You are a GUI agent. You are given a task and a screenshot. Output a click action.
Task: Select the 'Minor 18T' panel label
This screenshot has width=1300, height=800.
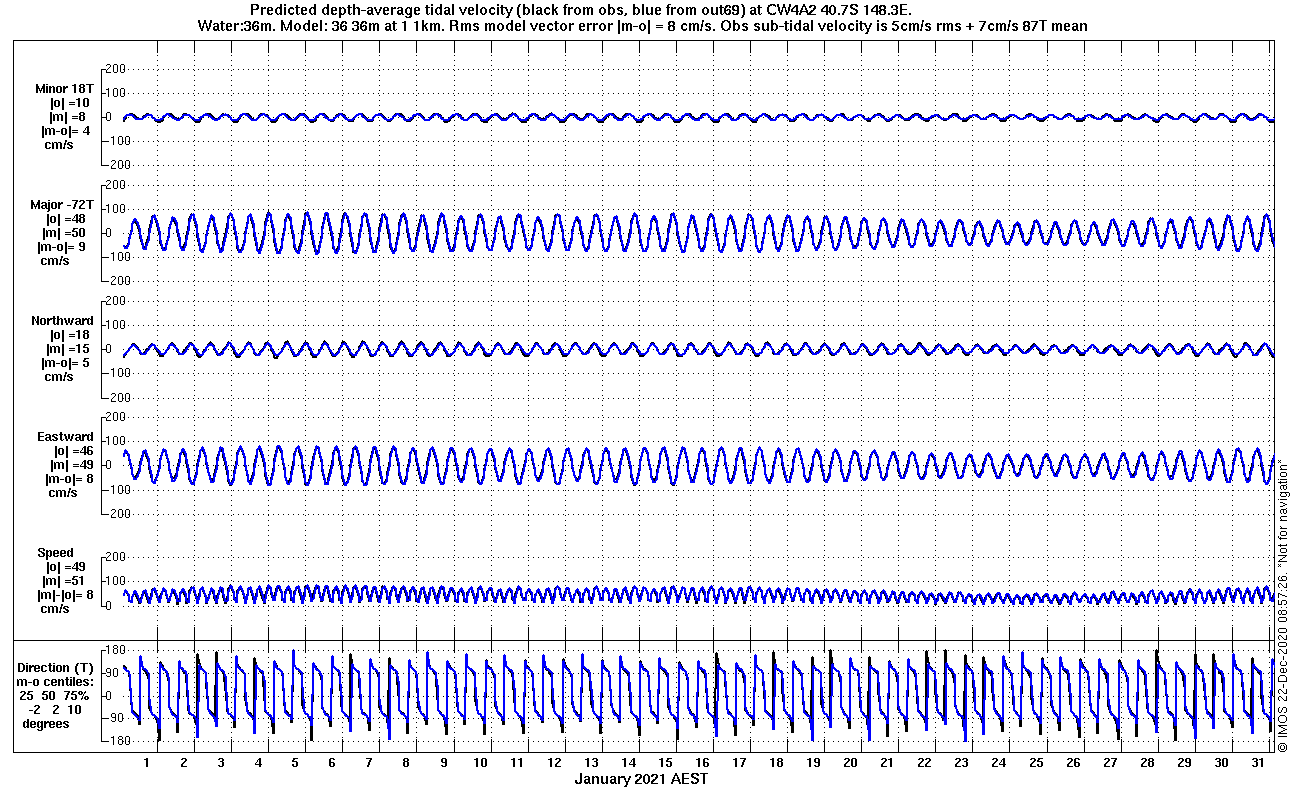[65, 89]
